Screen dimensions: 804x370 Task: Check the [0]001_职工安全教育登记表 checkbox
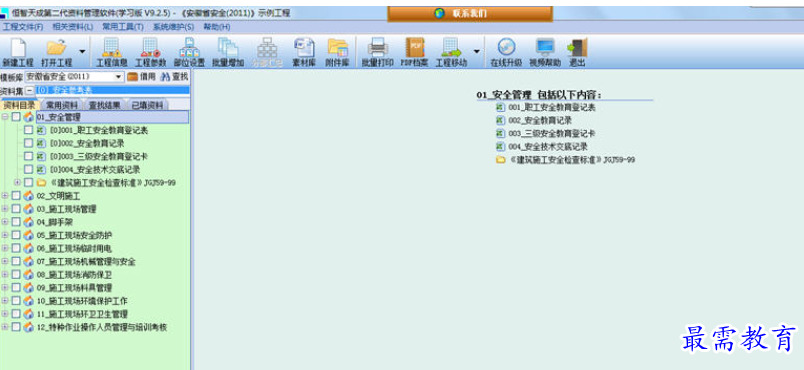(x=28, y=130)
